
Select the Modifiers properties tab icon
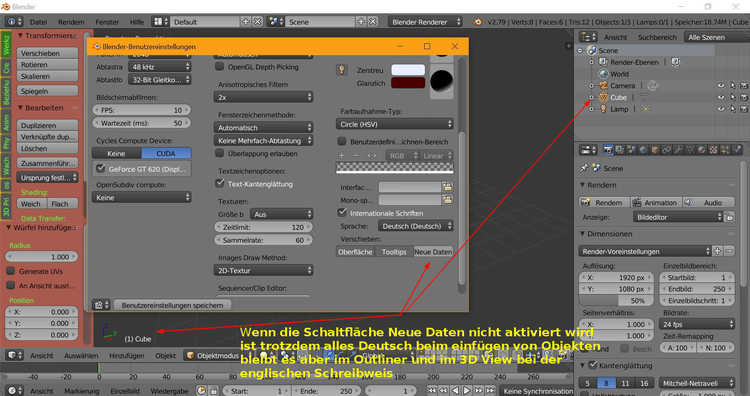[678, 150]
